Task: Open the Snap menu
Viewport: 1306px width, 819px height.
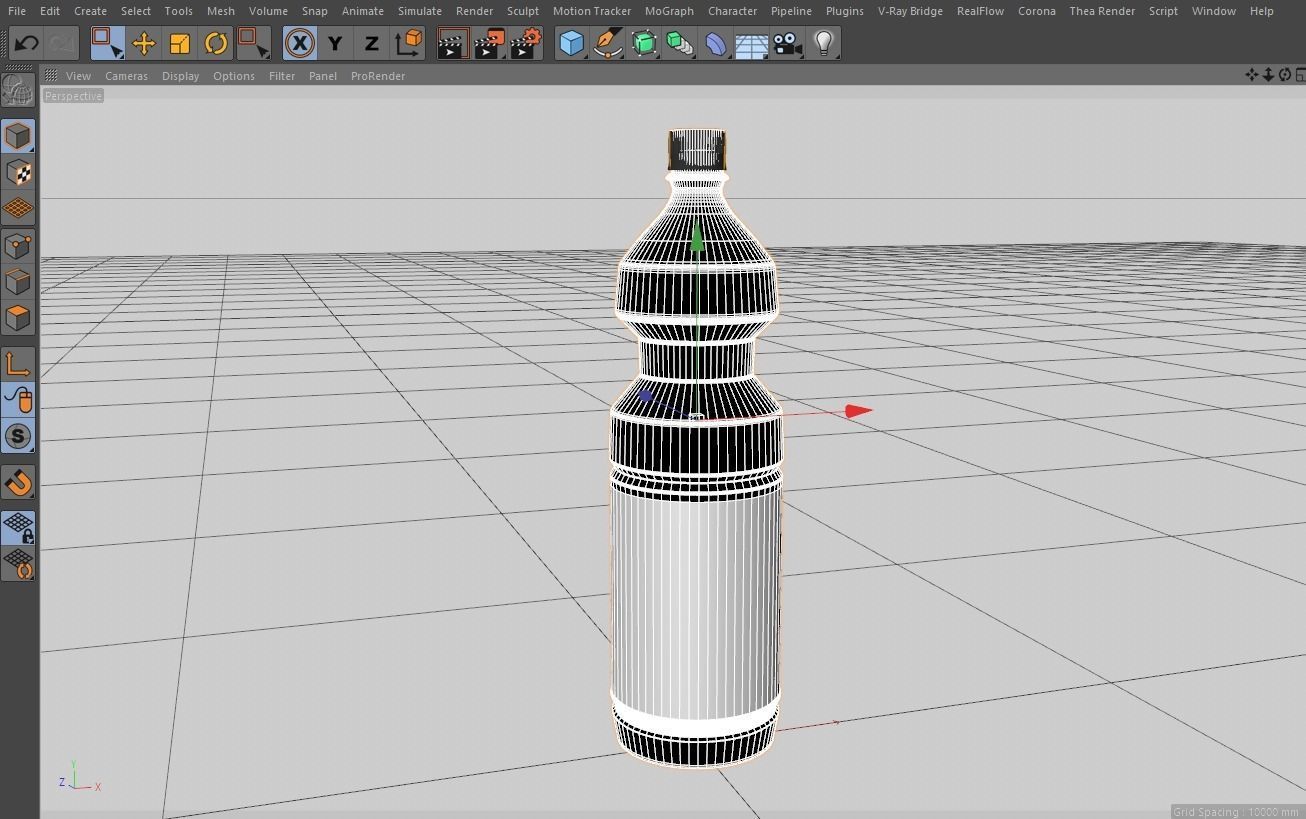Action: [315, 11]
